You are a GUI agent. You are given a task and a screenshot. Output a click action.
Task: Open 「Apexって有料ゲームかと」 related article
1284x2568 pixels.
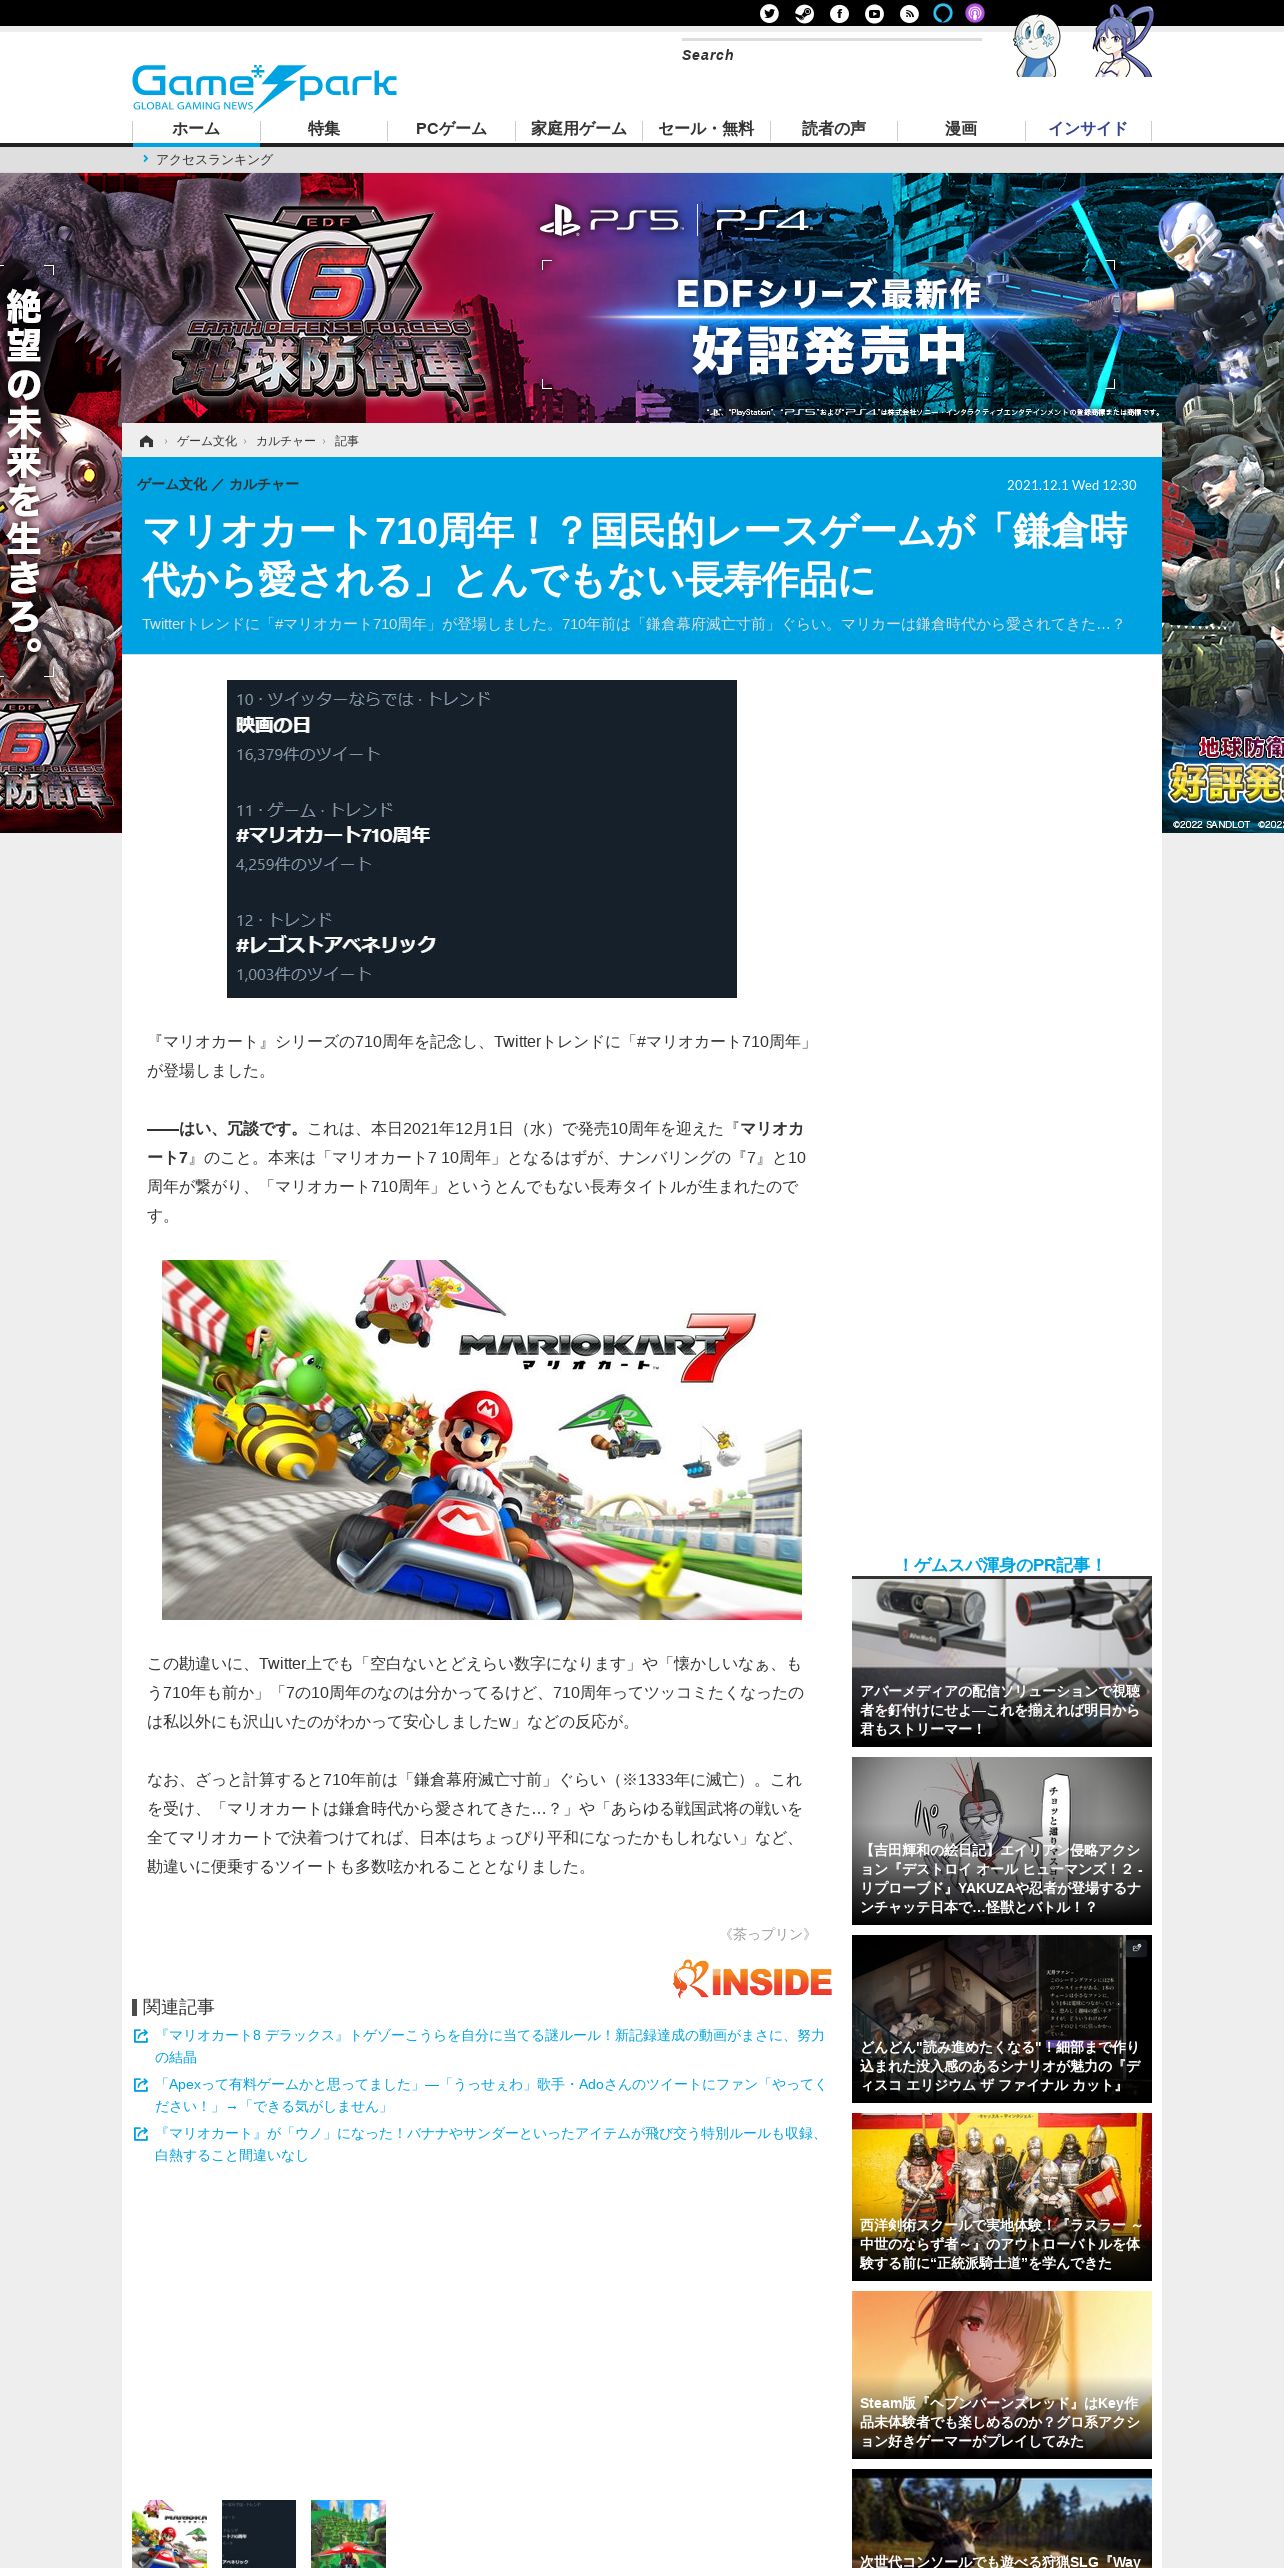490,2095
